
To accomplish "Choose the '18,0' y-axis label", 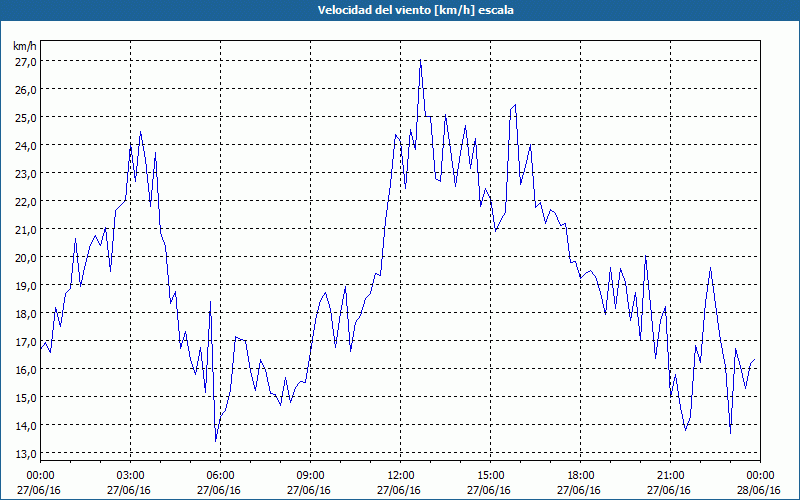I will click(24, 313).
